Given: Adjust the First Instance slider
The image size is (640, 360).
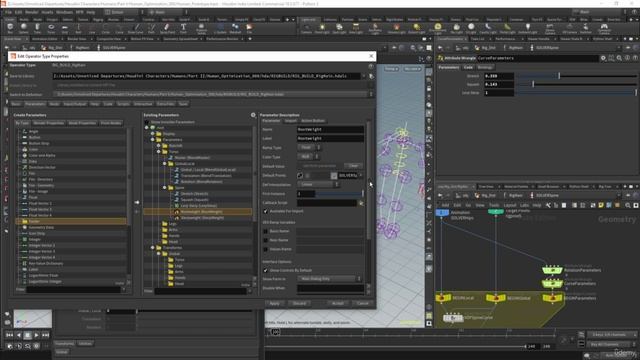Looking at the screenshot, I should (339, 194).
